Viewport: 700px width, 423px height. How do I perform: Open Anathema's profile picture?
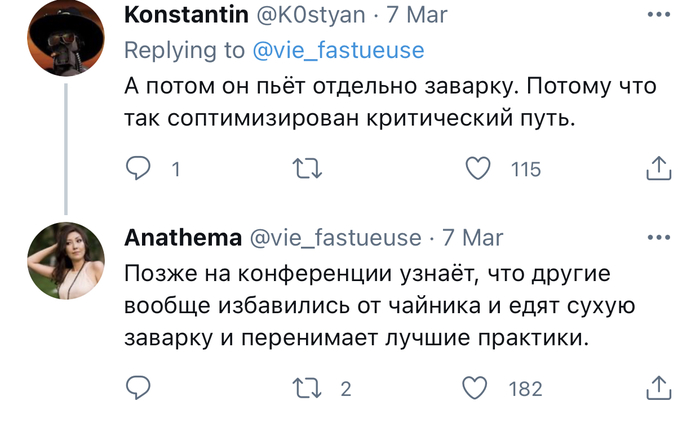tap(66, 260)
